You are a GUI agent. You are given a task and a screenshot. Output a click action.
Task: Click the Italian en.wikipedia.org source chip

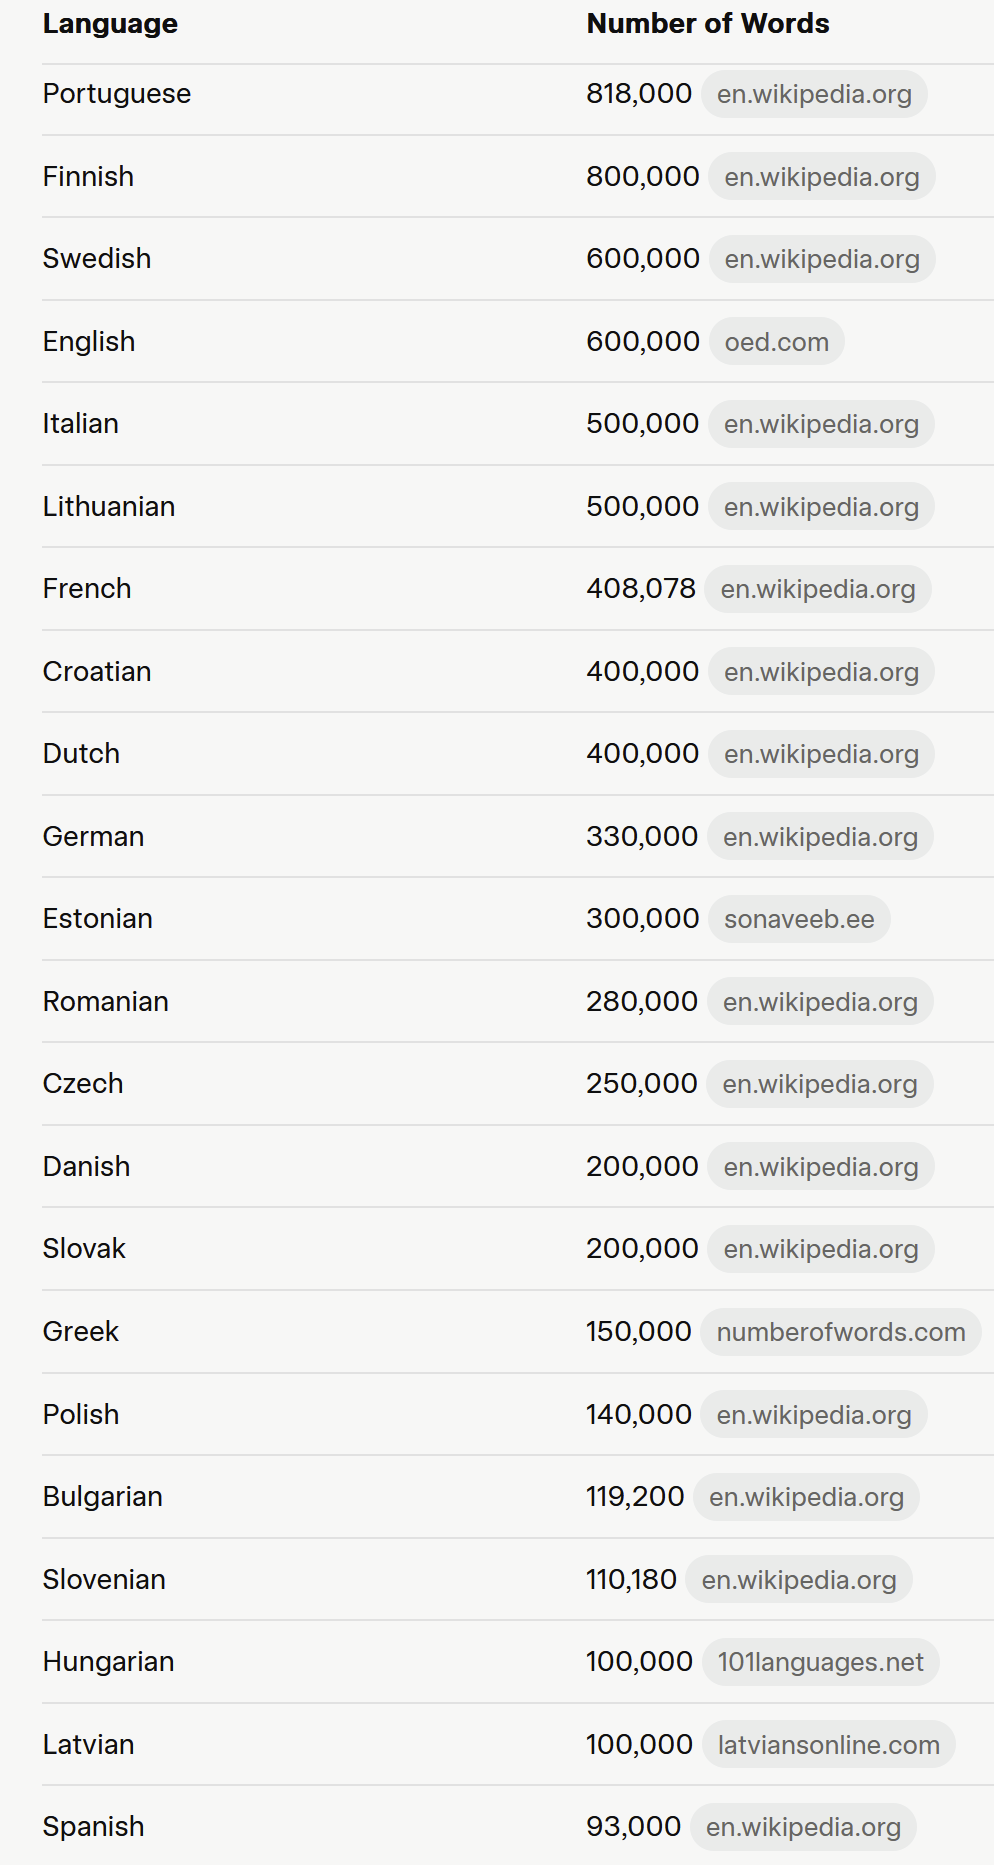point(821,424)
